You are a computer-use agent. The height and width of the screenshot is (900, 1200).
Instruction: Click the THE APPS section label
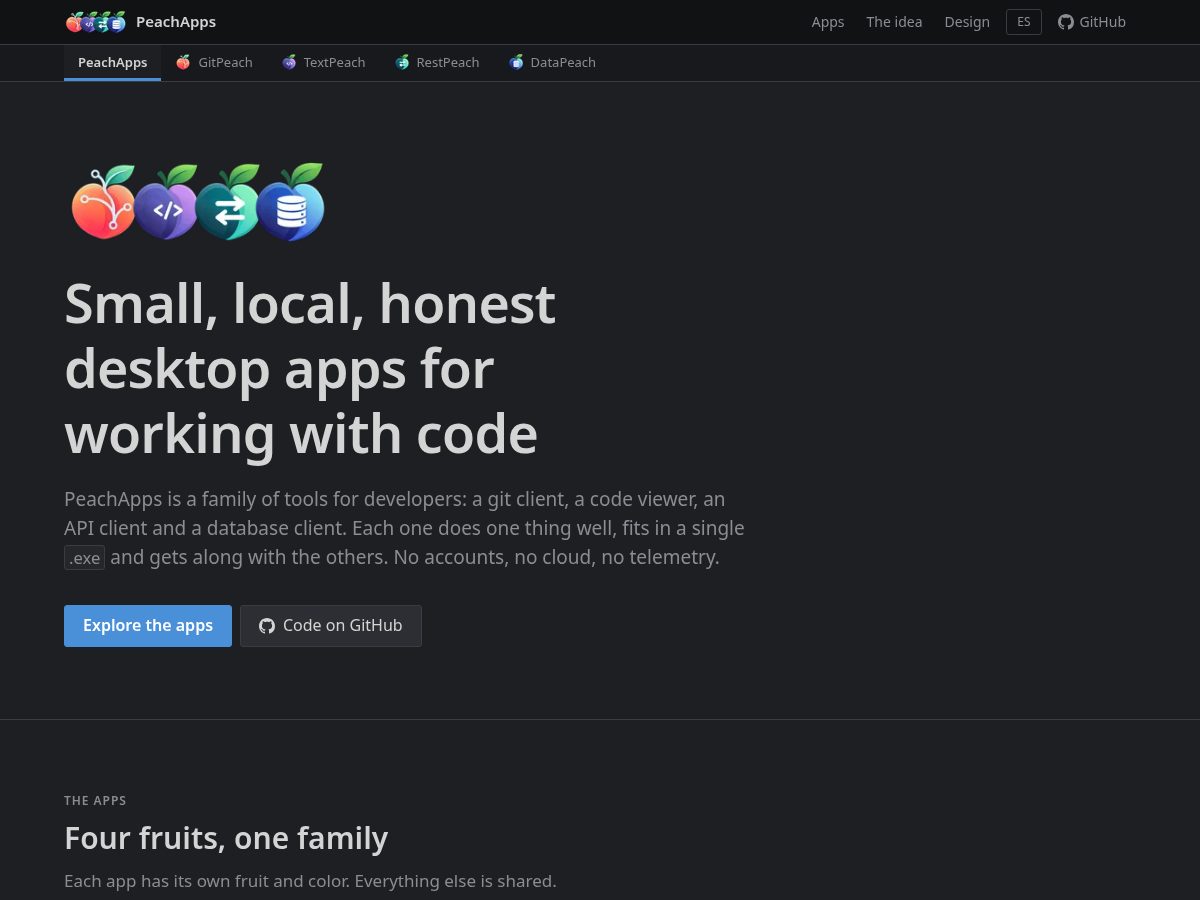point(95,801)
